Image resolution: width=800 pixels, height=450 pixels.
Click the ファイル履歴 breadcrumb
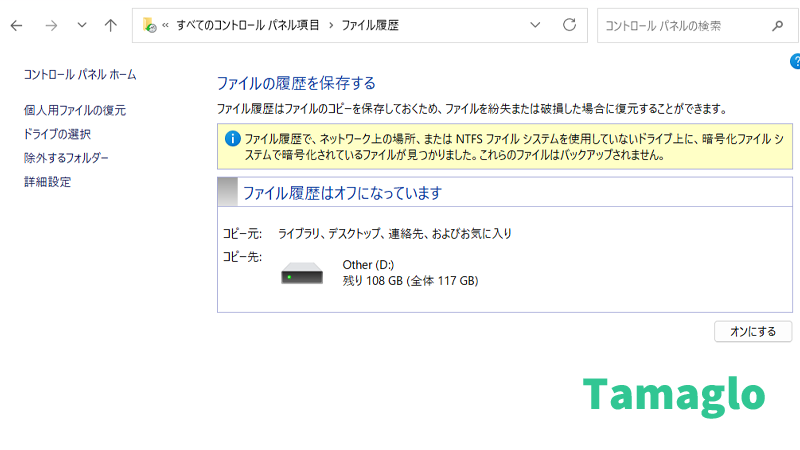(370, 25)
